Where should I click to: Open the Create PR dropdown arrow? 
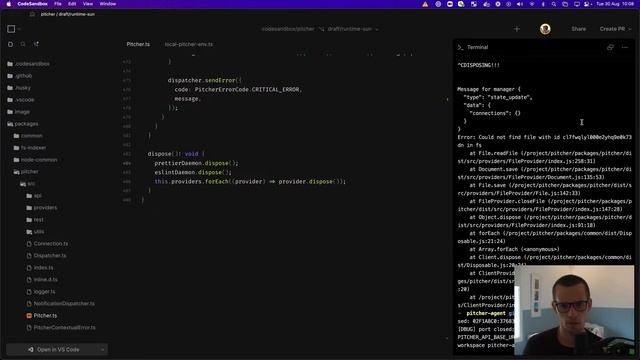(629, 29)
